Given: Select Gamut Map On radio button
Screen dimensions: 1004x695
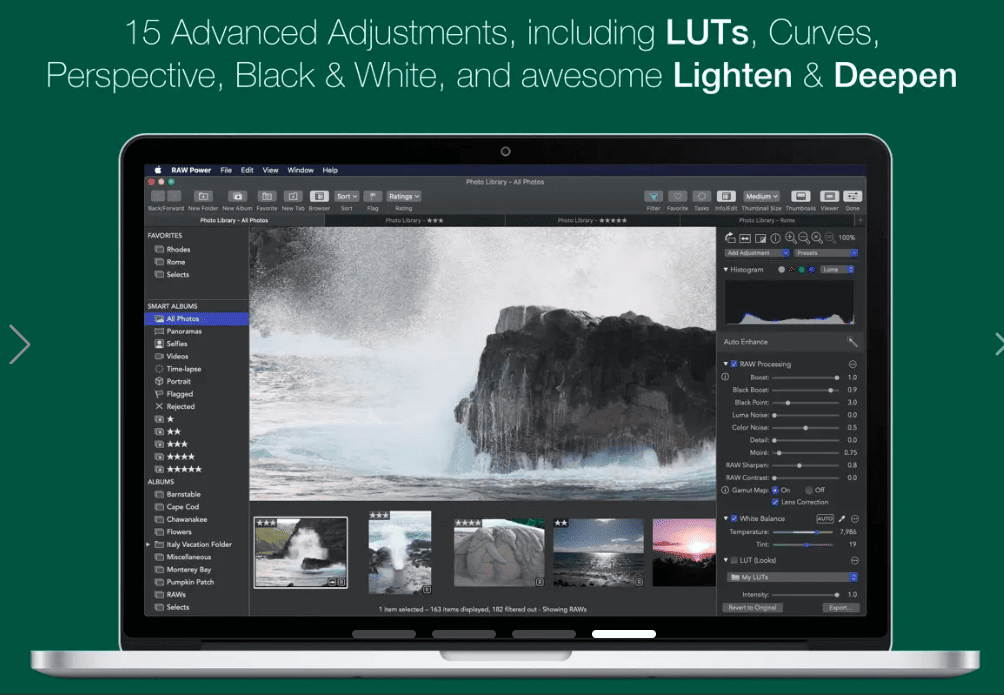Looking at the screenshot, I should click(x=775, y=490).
